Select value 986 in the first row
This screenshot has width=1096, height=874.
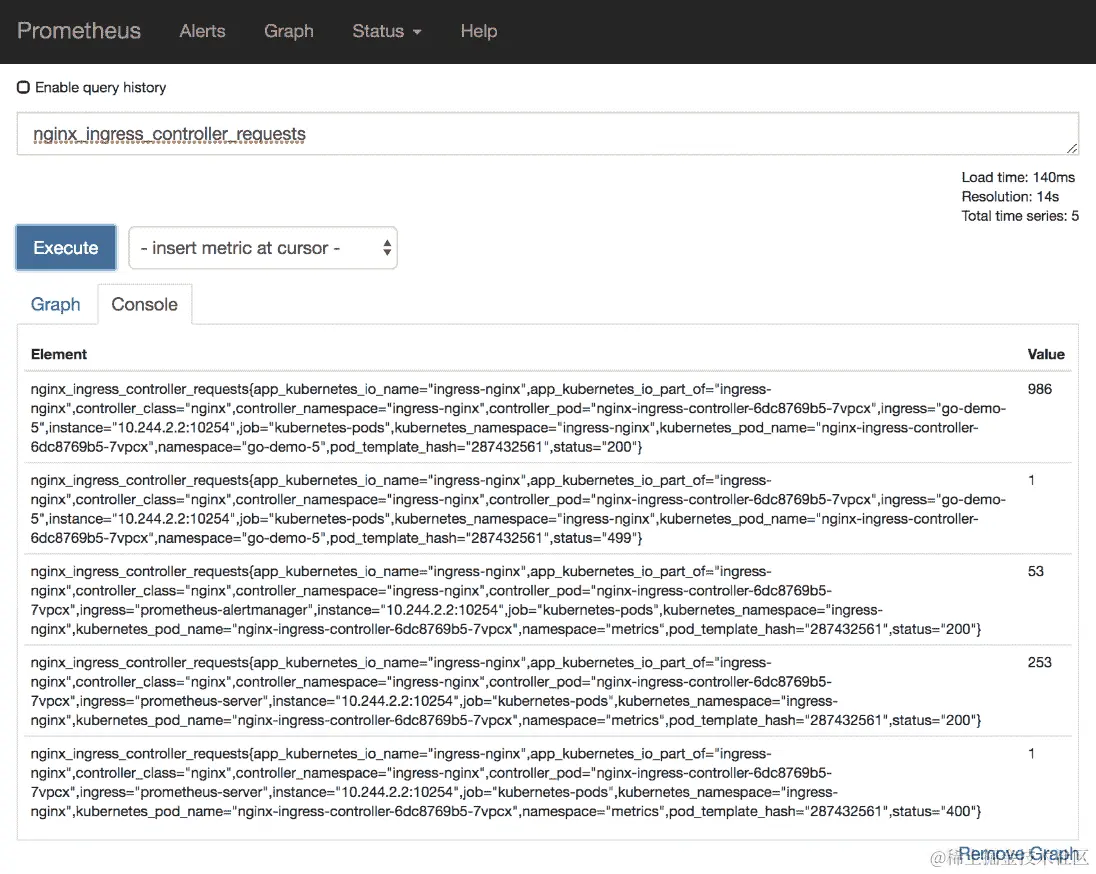click(x=1039, y=389)
